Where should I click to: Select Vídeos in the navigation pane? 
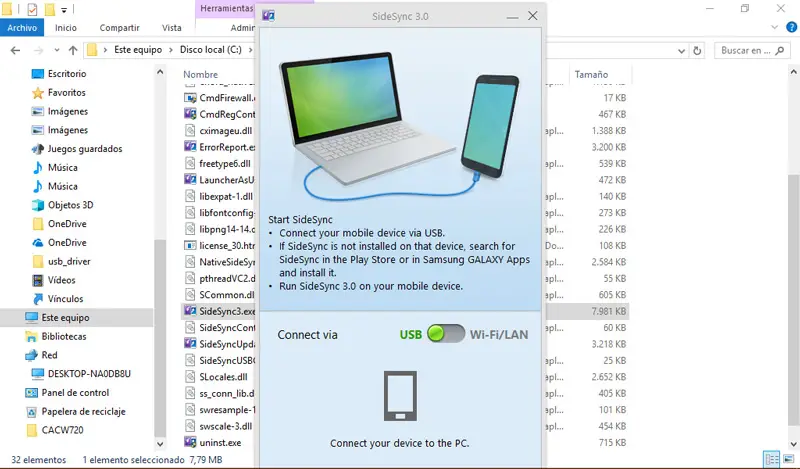[61, 280]
